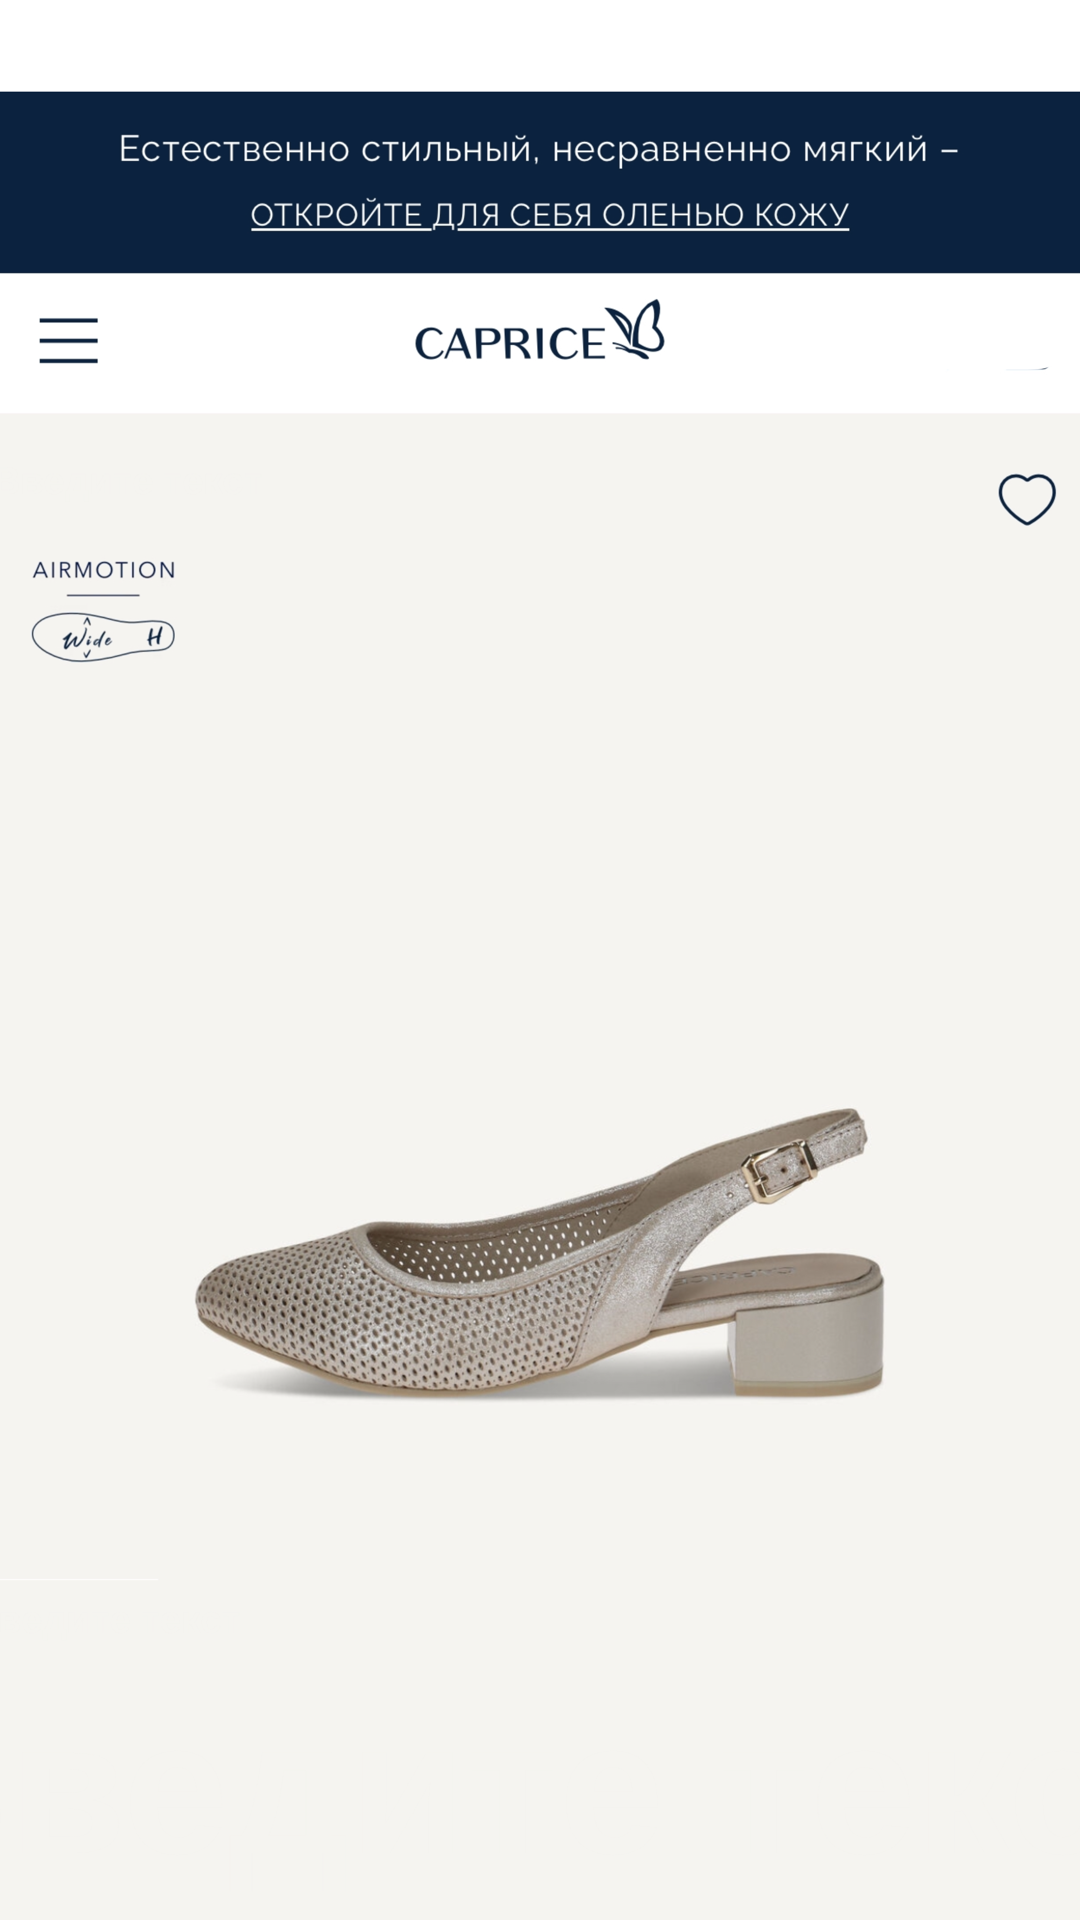Image resolution: width=1080 pixels, height=1920 pixels.
Task: Open the slingback shoe product photo
Action: [x=540, y=1252]
